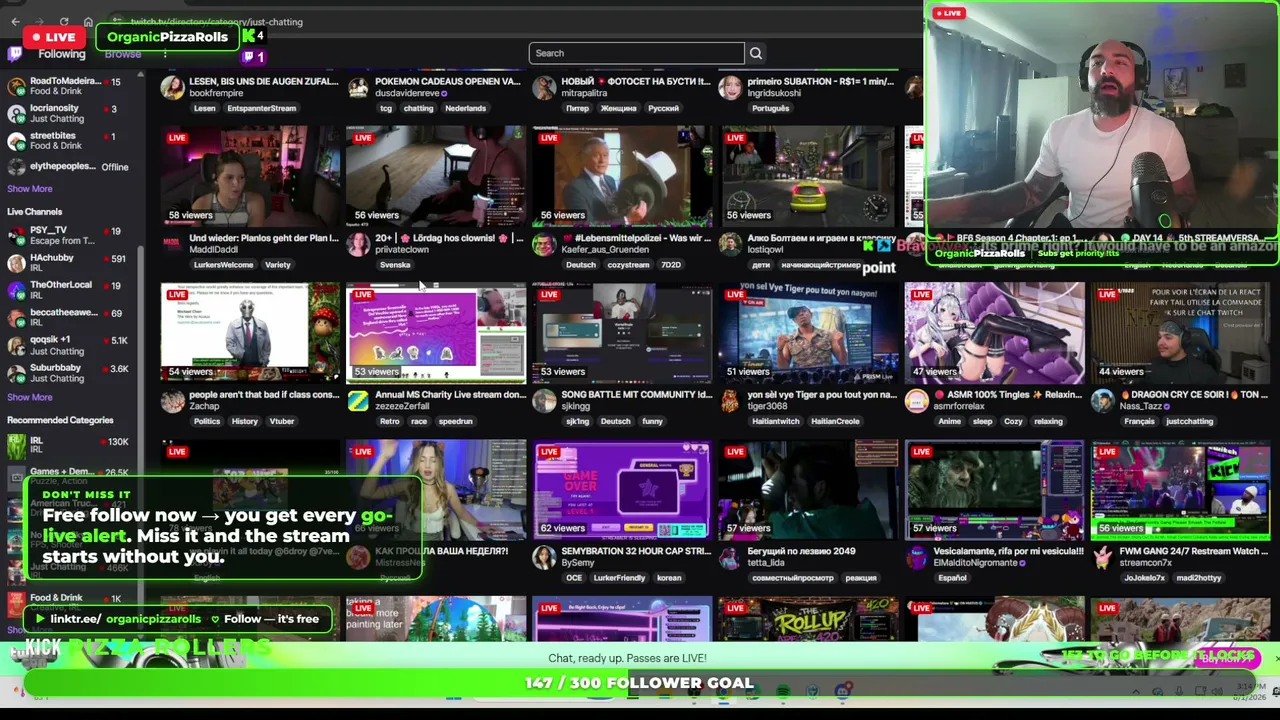Open the MaddiDaddl stream thumbnail
1280x720 pixels.
pos(250,176)
